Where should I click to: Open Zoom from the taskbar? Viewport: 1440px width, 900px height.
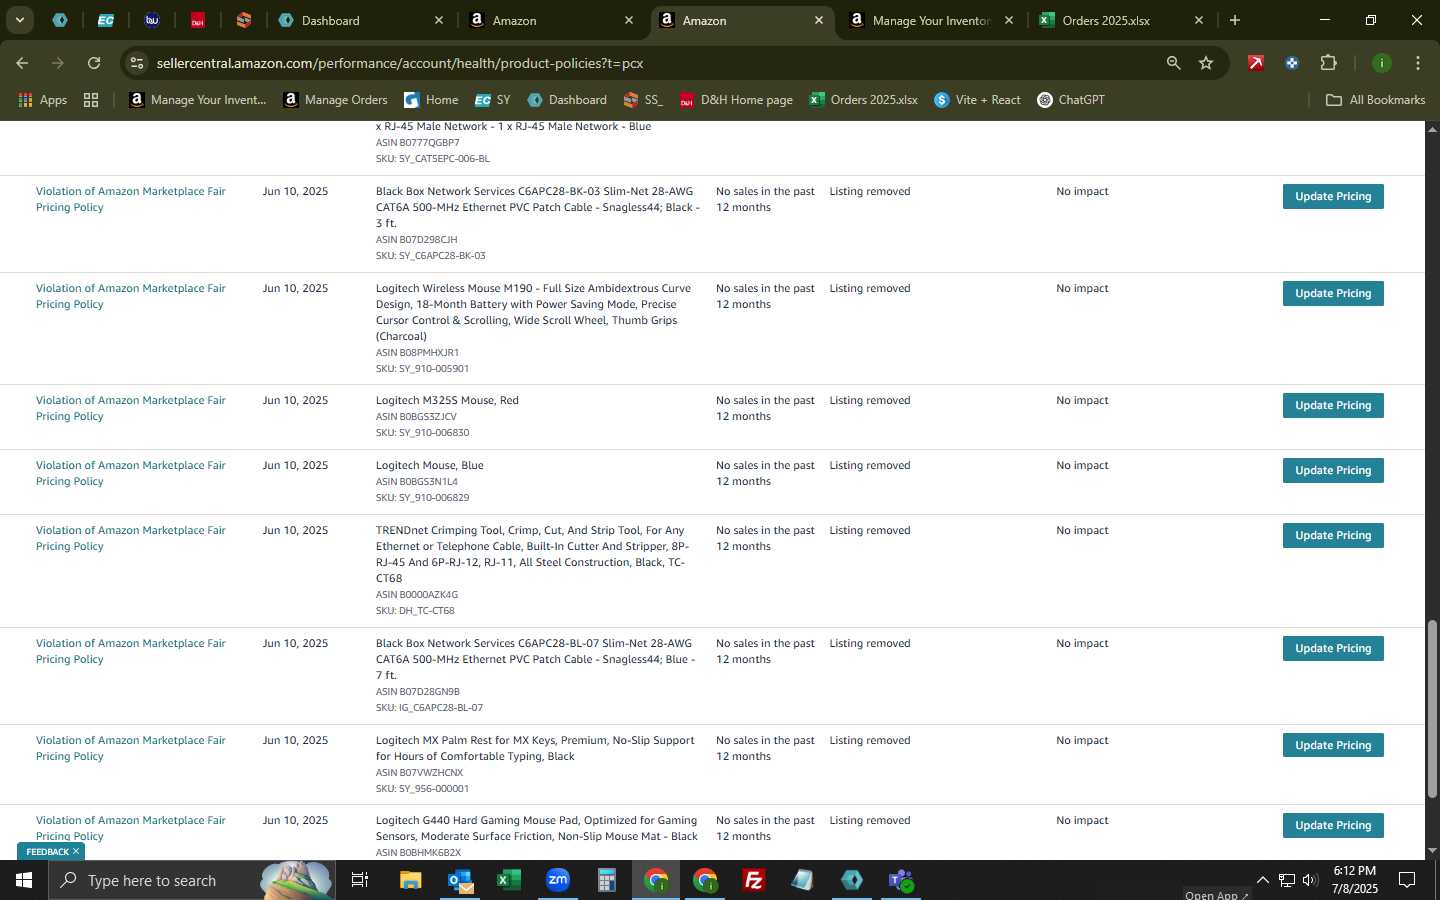tap(558, 880)
